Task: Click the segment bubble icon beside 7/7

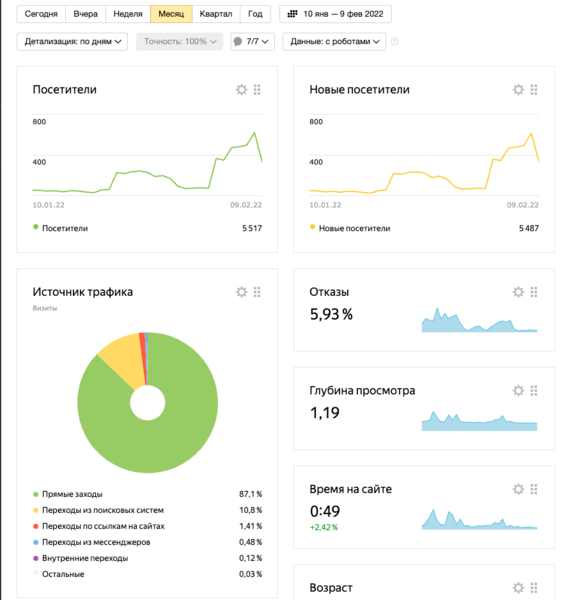Action: coord(238,41)
